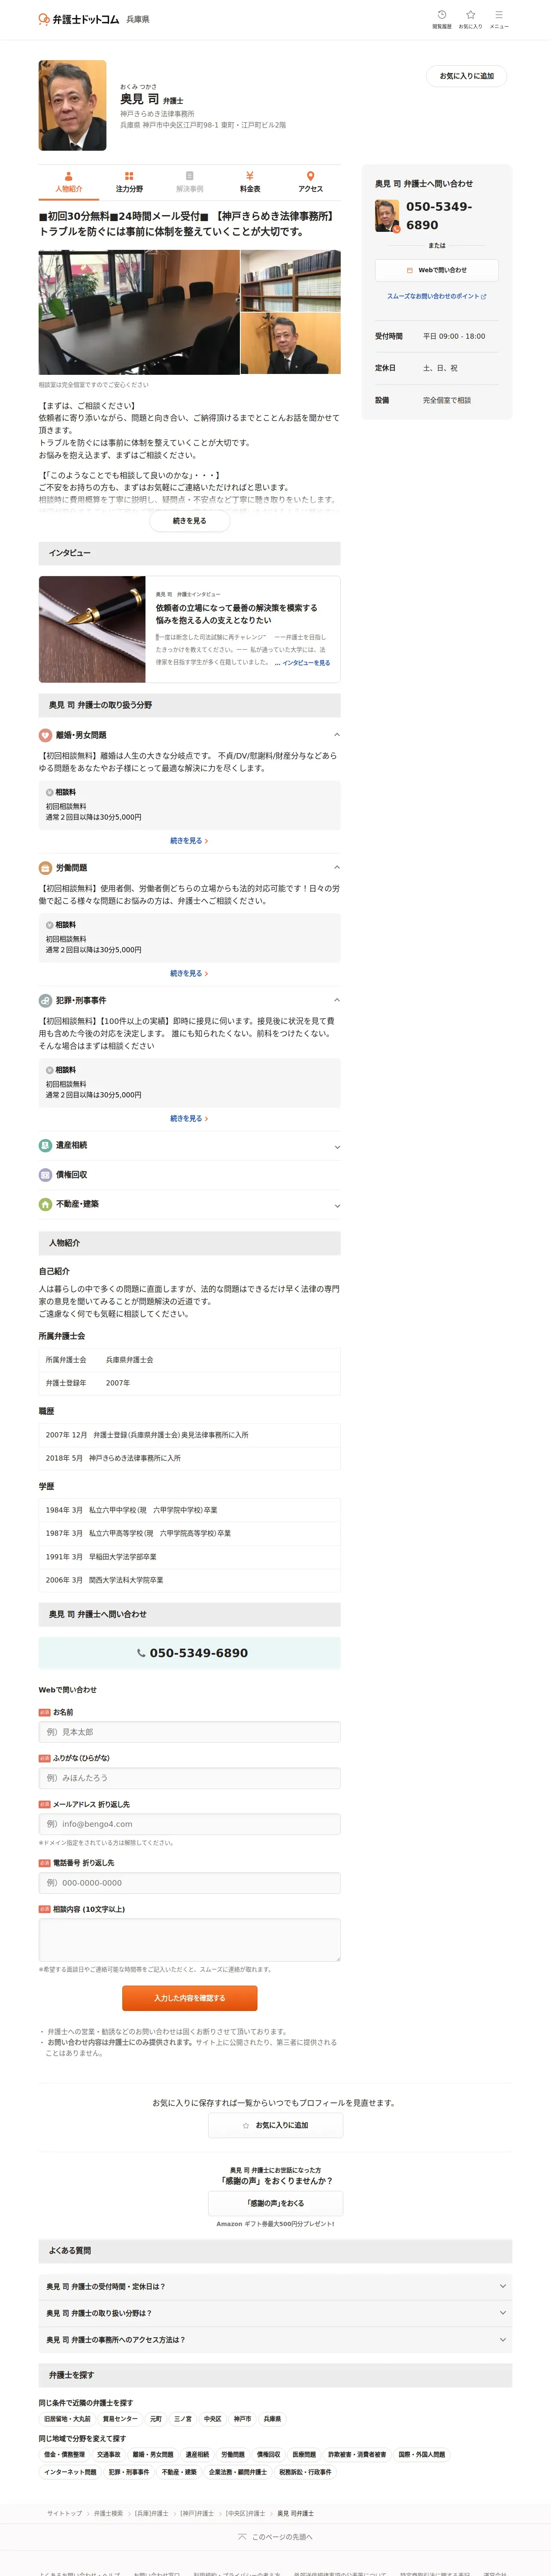Open the 料金表 tab

(250, 182)
